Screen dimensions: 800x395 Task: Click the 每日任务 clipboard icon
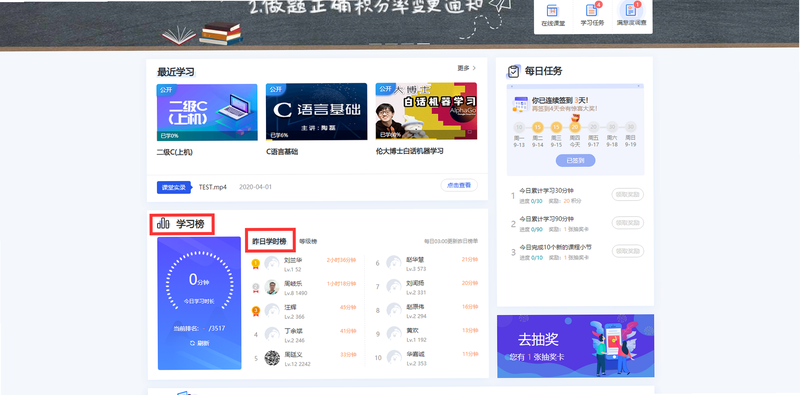click(x=514, y=71)
